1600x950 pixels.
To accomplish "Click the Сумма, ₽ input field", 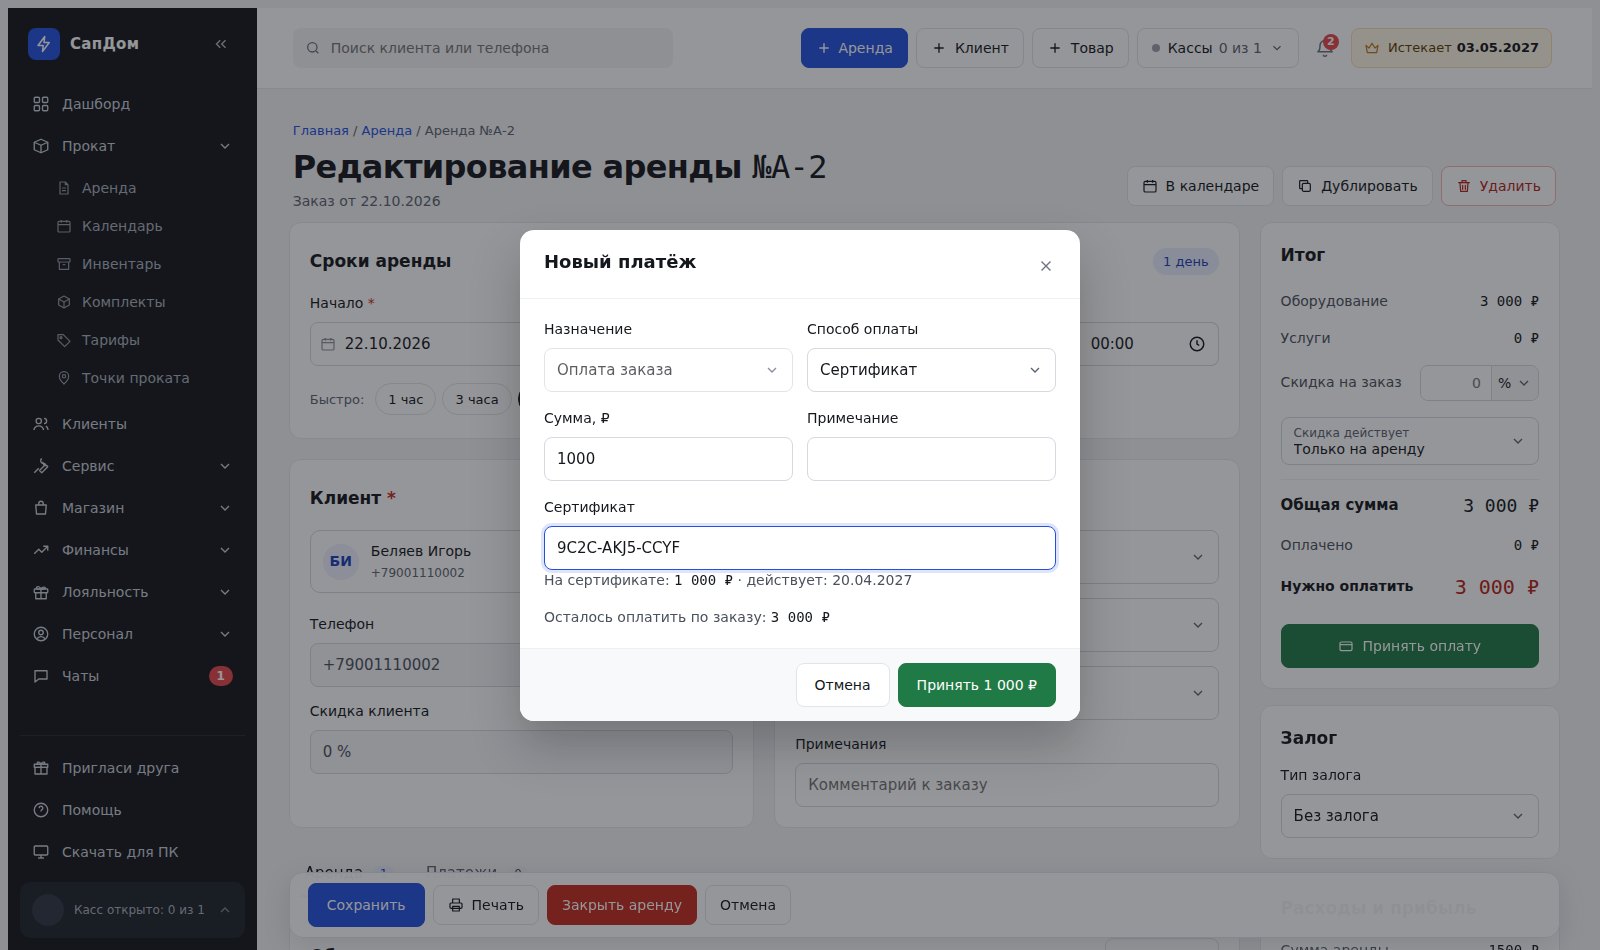I will [x=668, y=459].
